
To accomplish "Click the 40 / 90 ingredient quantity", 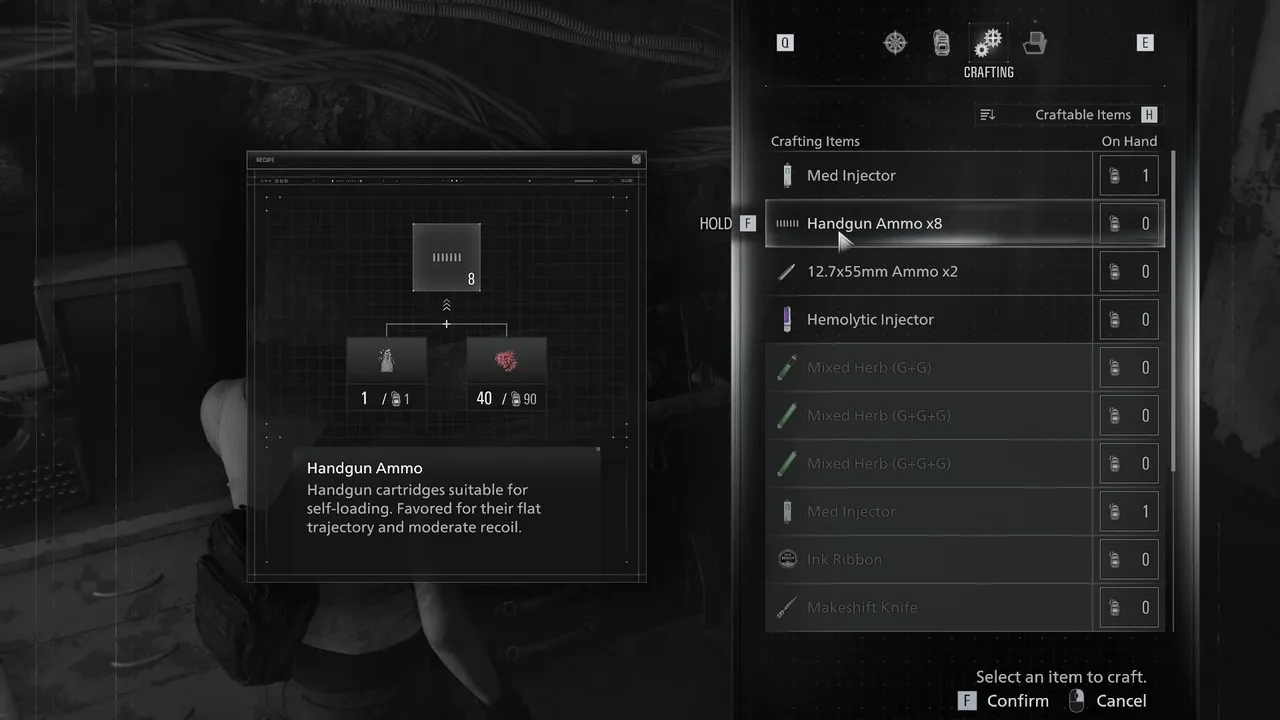I will (506, 399).
